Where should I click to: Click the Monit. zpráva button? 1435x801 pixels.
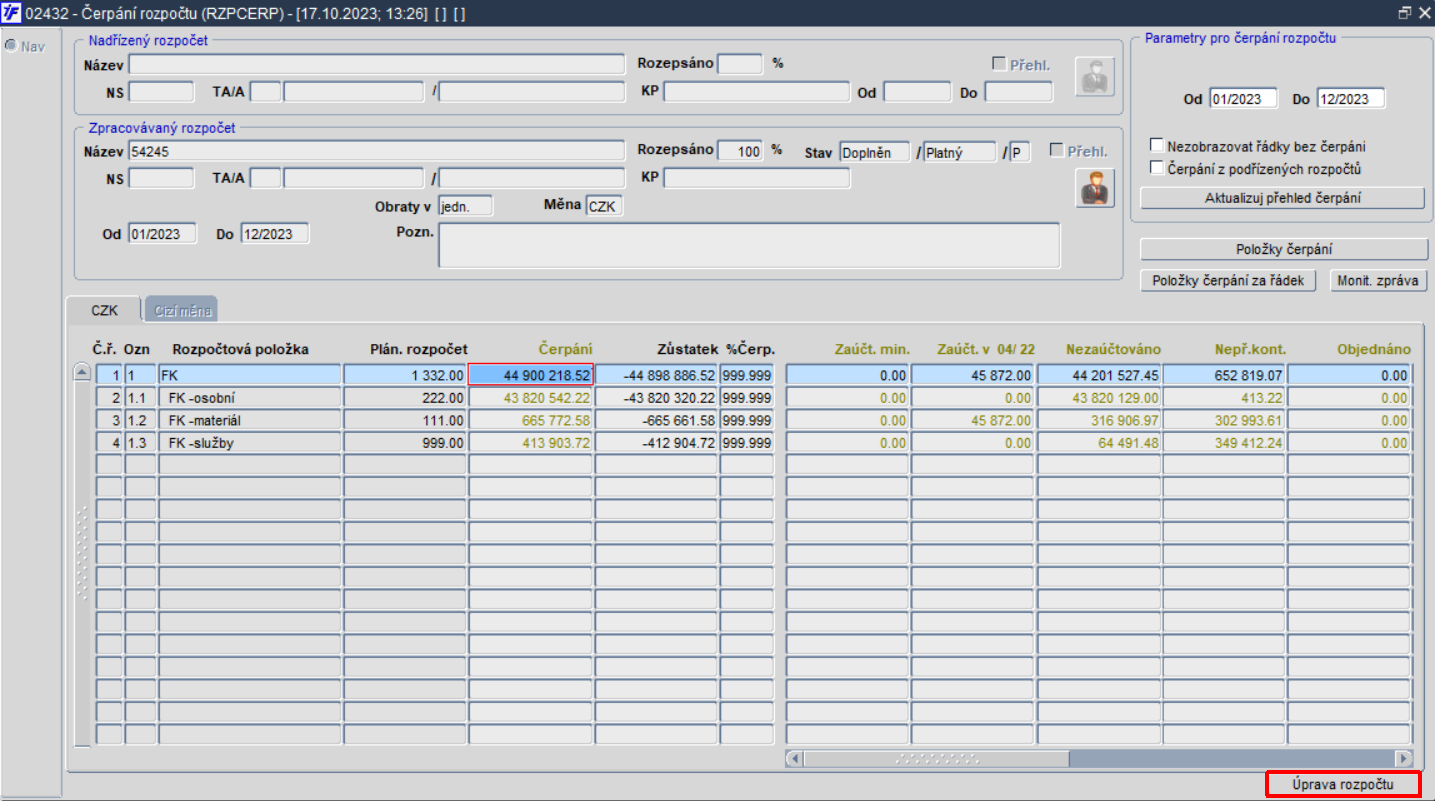coord(1378,281)
